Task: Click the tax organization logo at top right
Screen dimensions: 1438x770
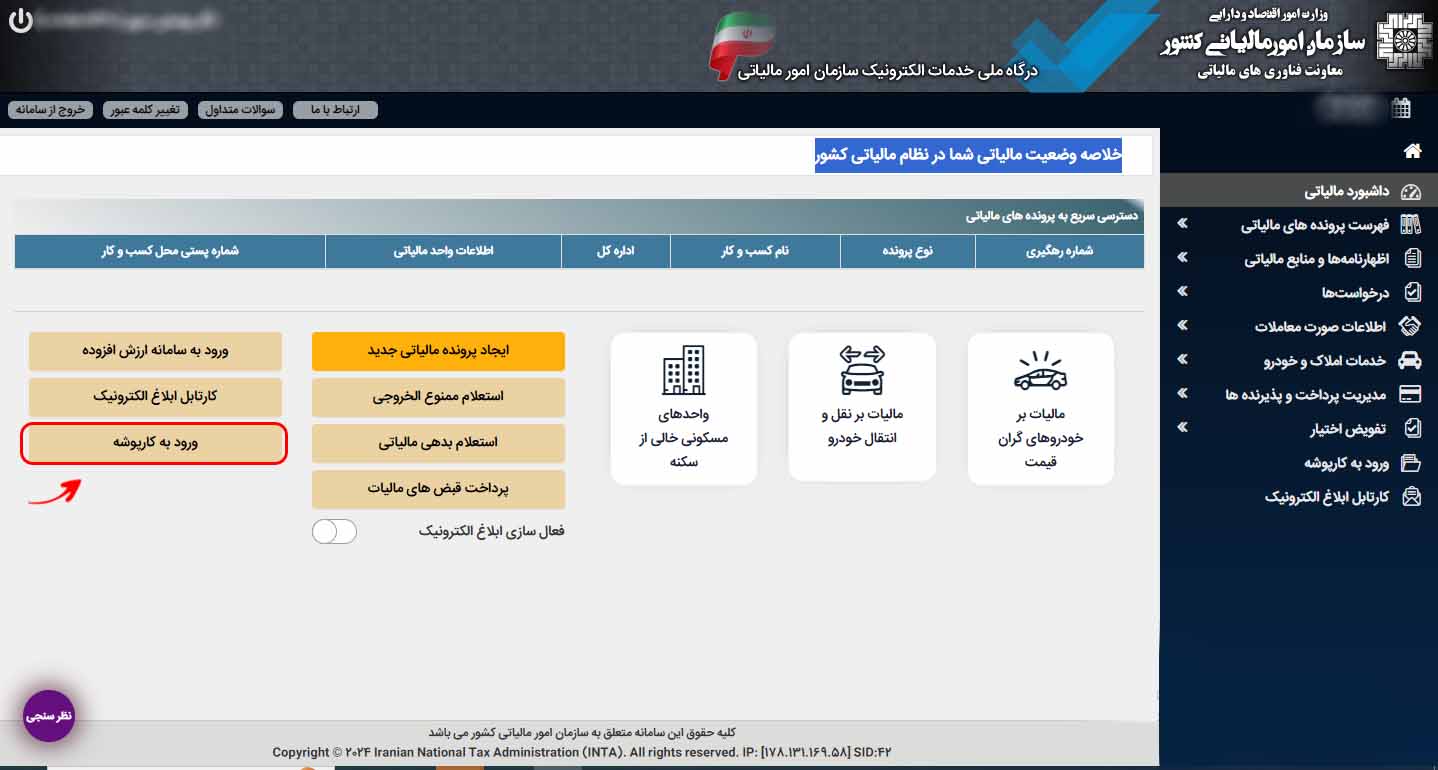Action: point(1405,41)
